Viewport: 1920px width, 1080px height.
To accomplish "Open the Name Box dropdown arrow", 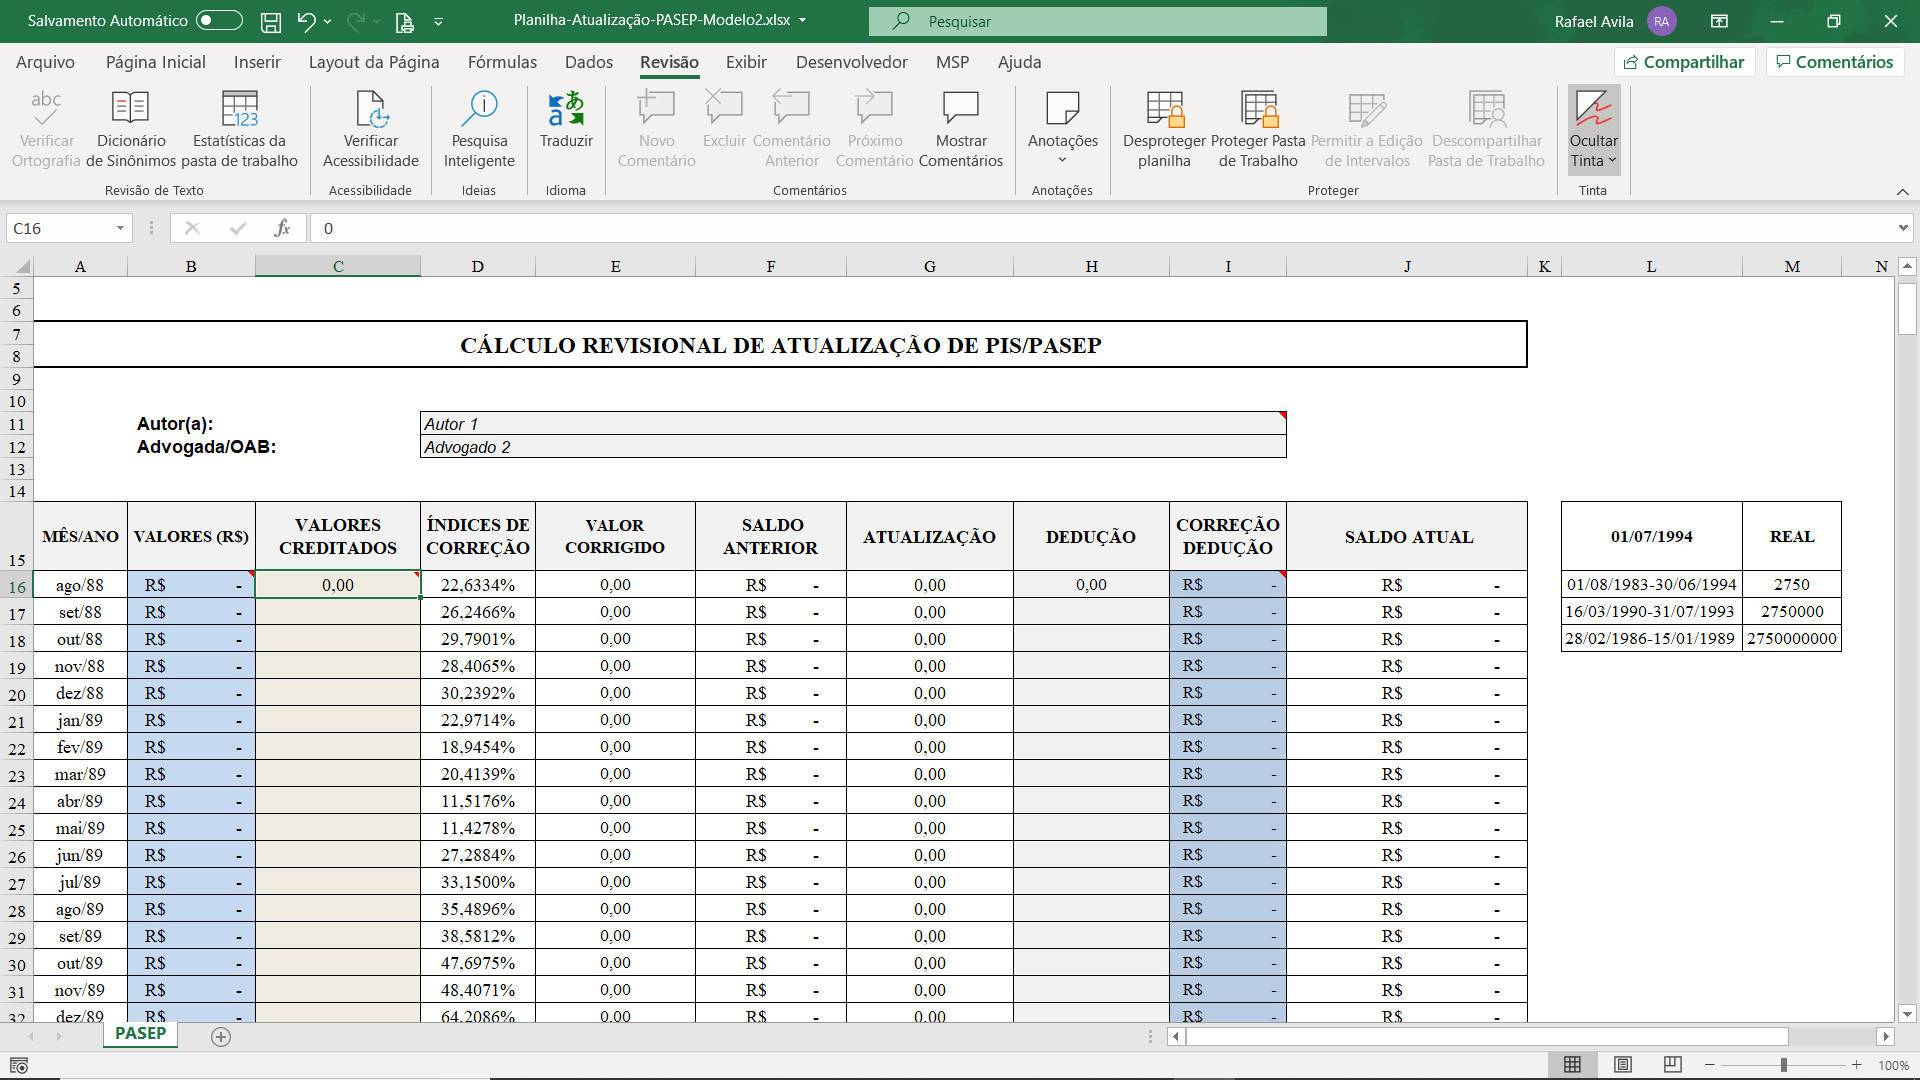I will tap(120, 228).
